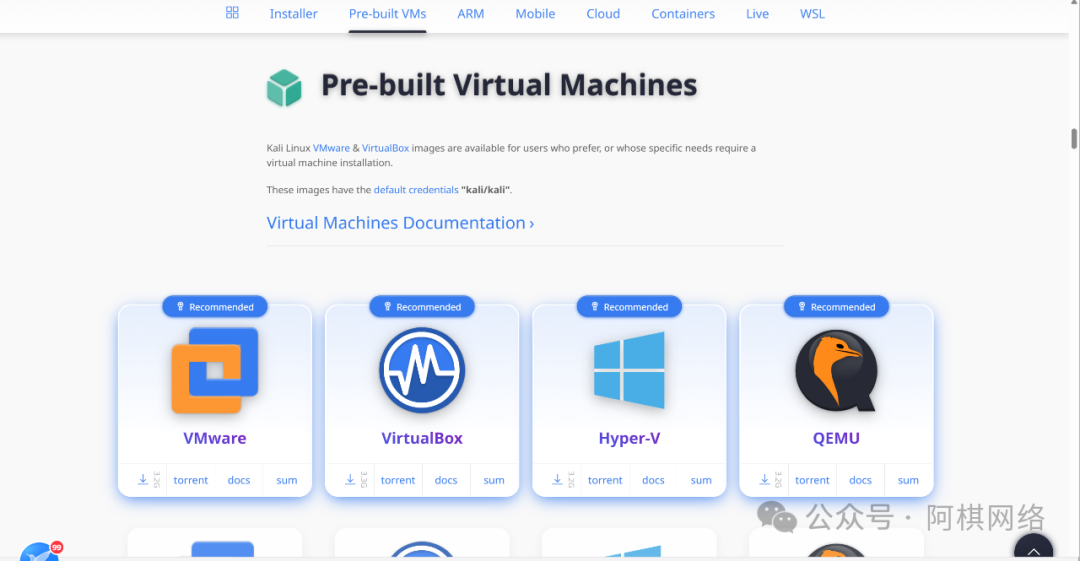Download the VirtualBox image via arrow icon
This screenshot has width=1080, height=561.
(x=350, y=480)
